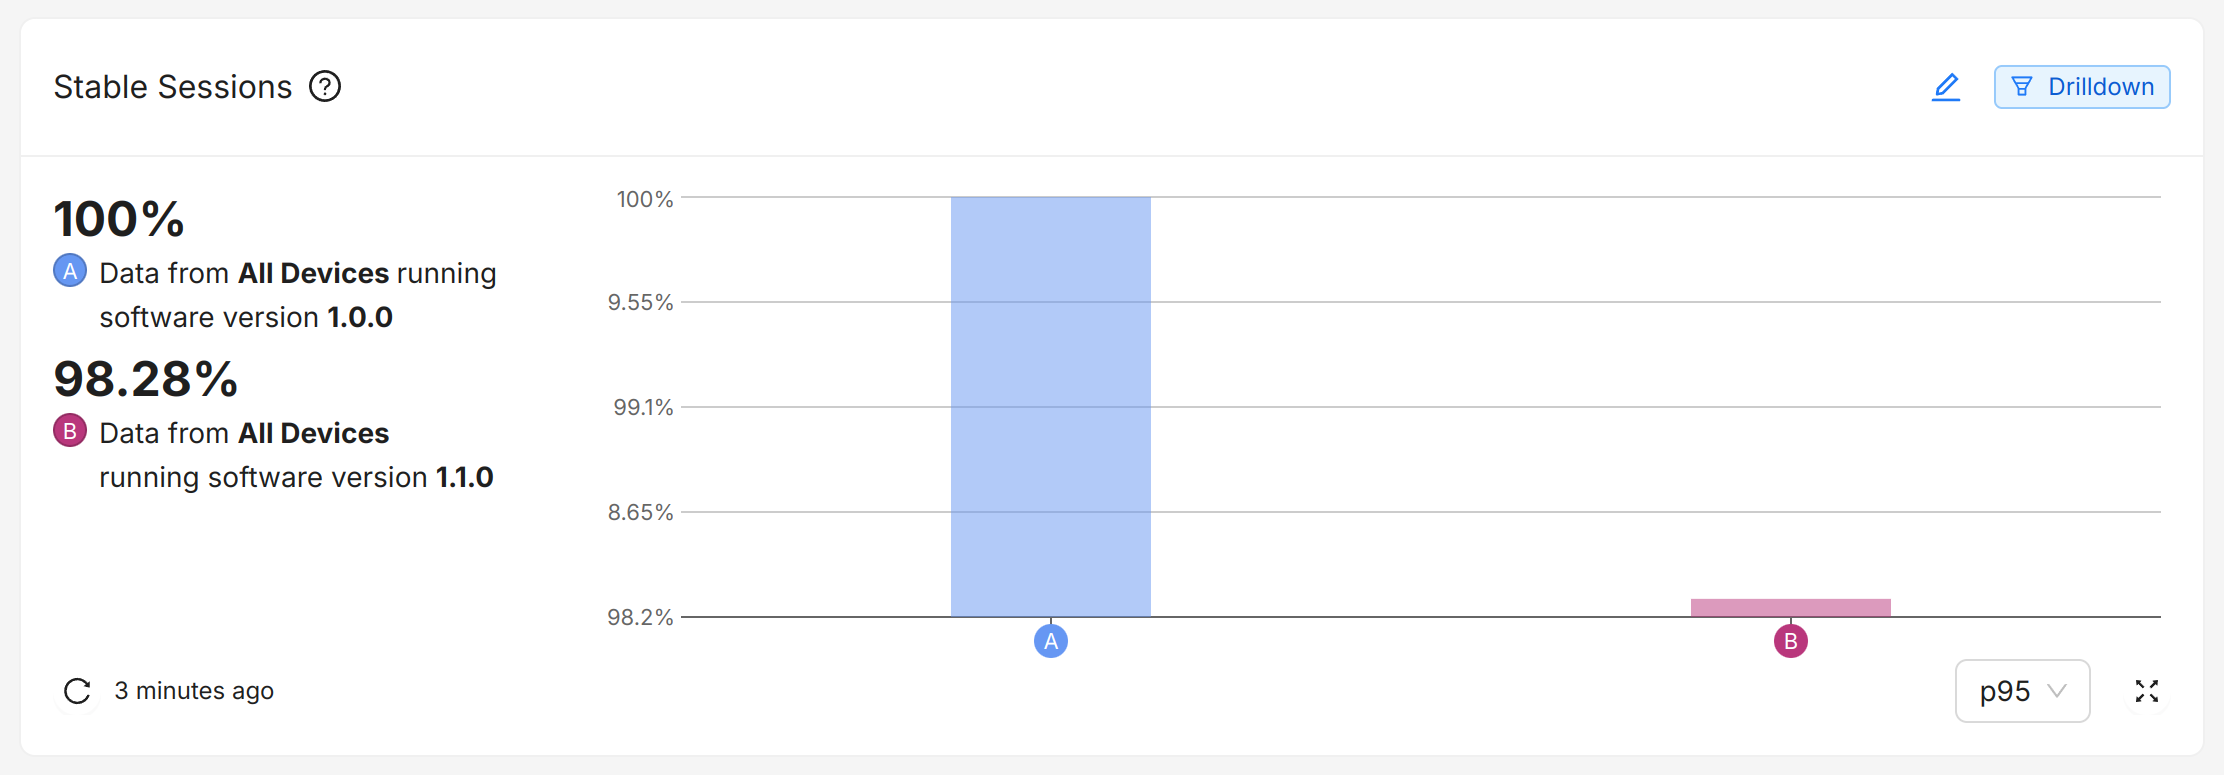Open the p95 percentile dropdown

point(2022,691)
